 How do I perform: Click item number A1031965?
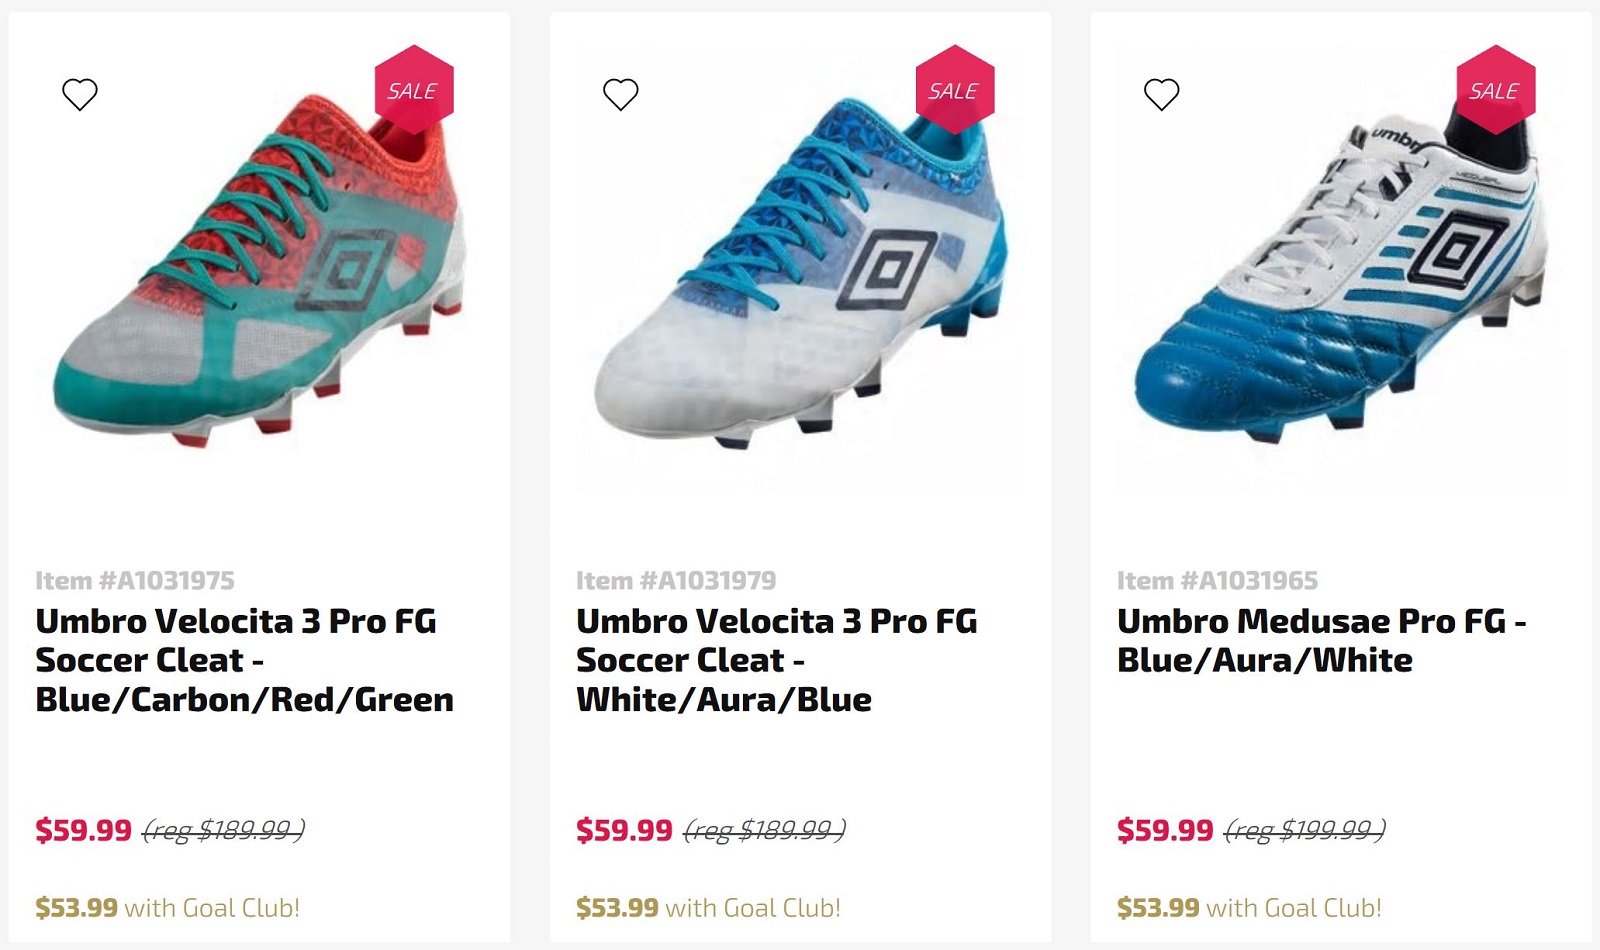coord(1217,580)
